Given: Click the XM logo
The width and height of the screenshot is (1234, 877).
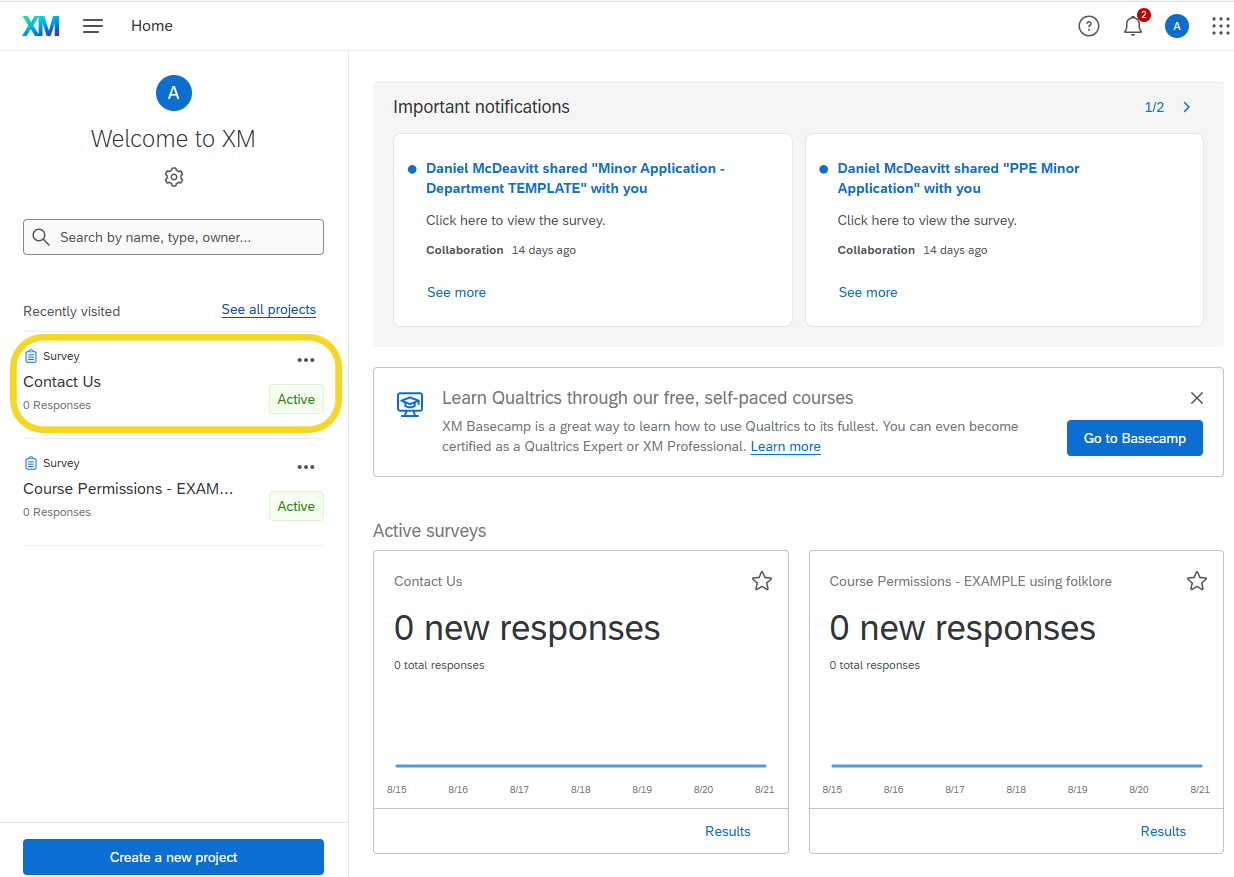Looking at the screenshot, I should coord(41,26).
